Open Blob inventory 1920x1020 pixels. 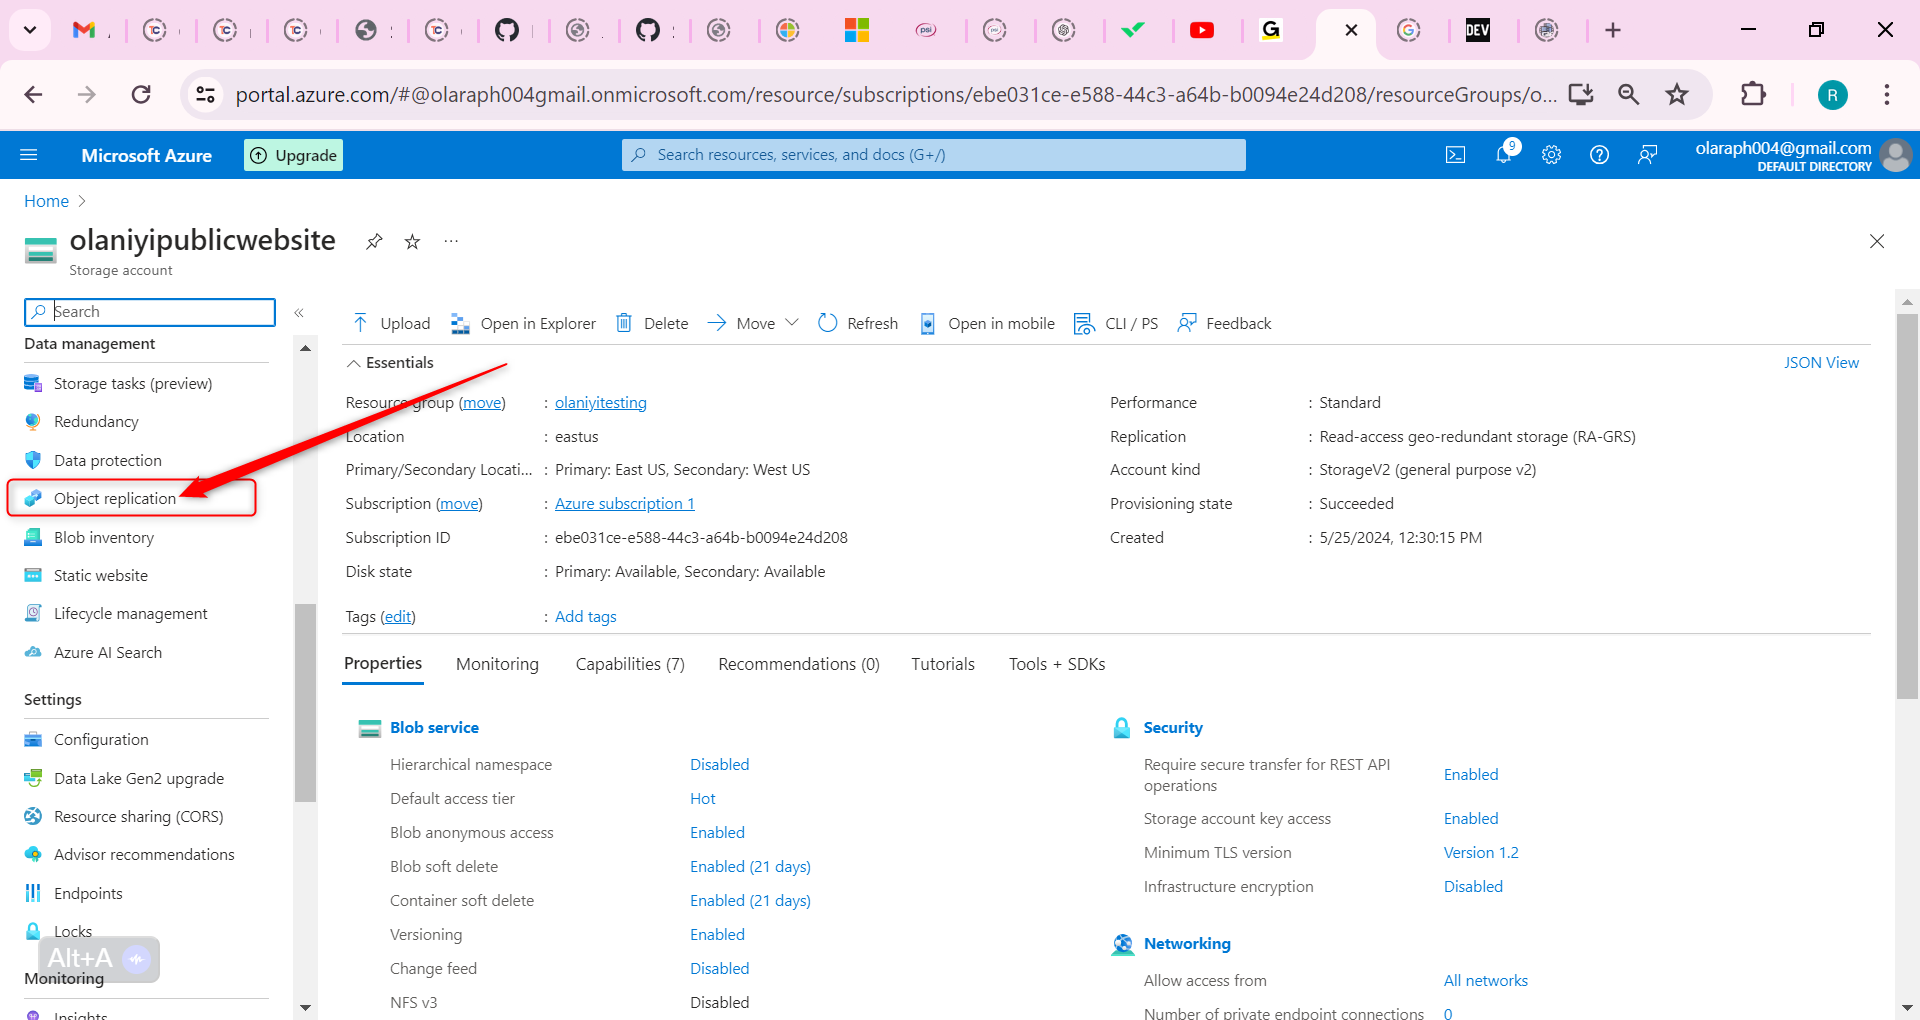tap(104, 538)
